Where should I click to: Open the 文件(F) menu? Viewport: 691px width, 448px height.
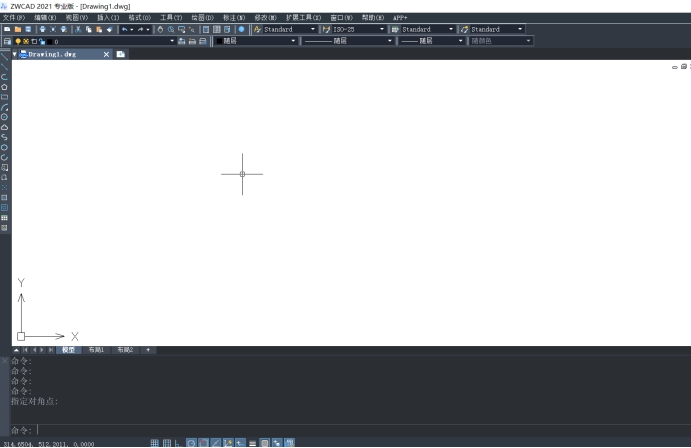pos(14,18)
